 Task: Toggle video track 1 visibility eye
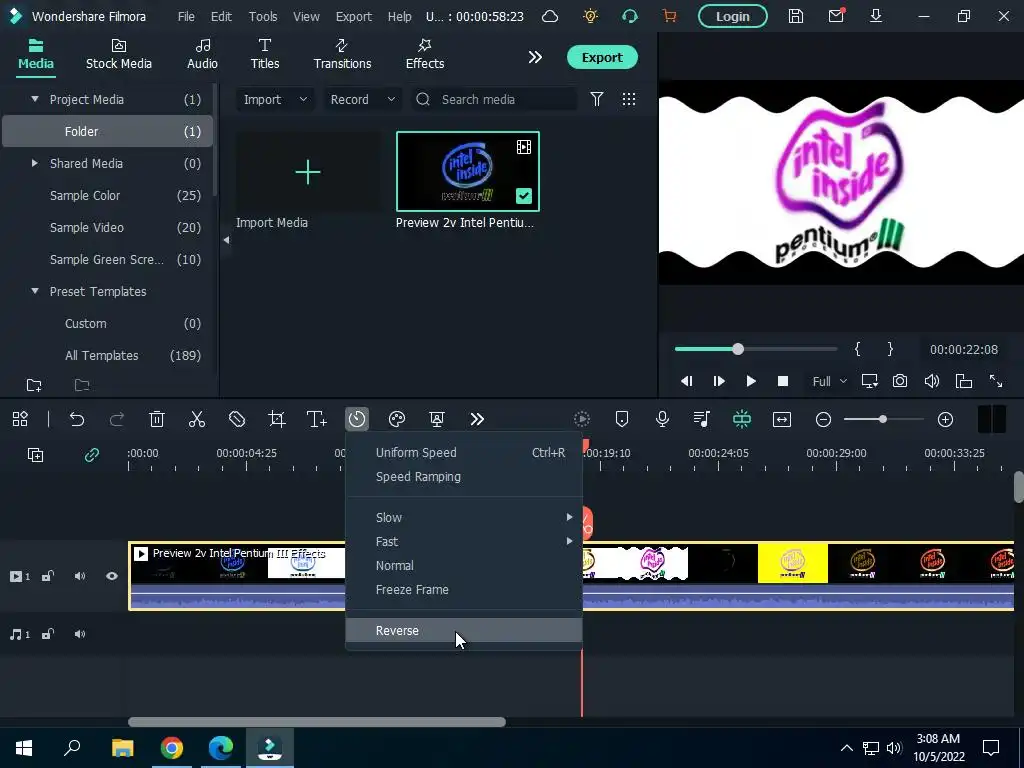pos(112,576)
